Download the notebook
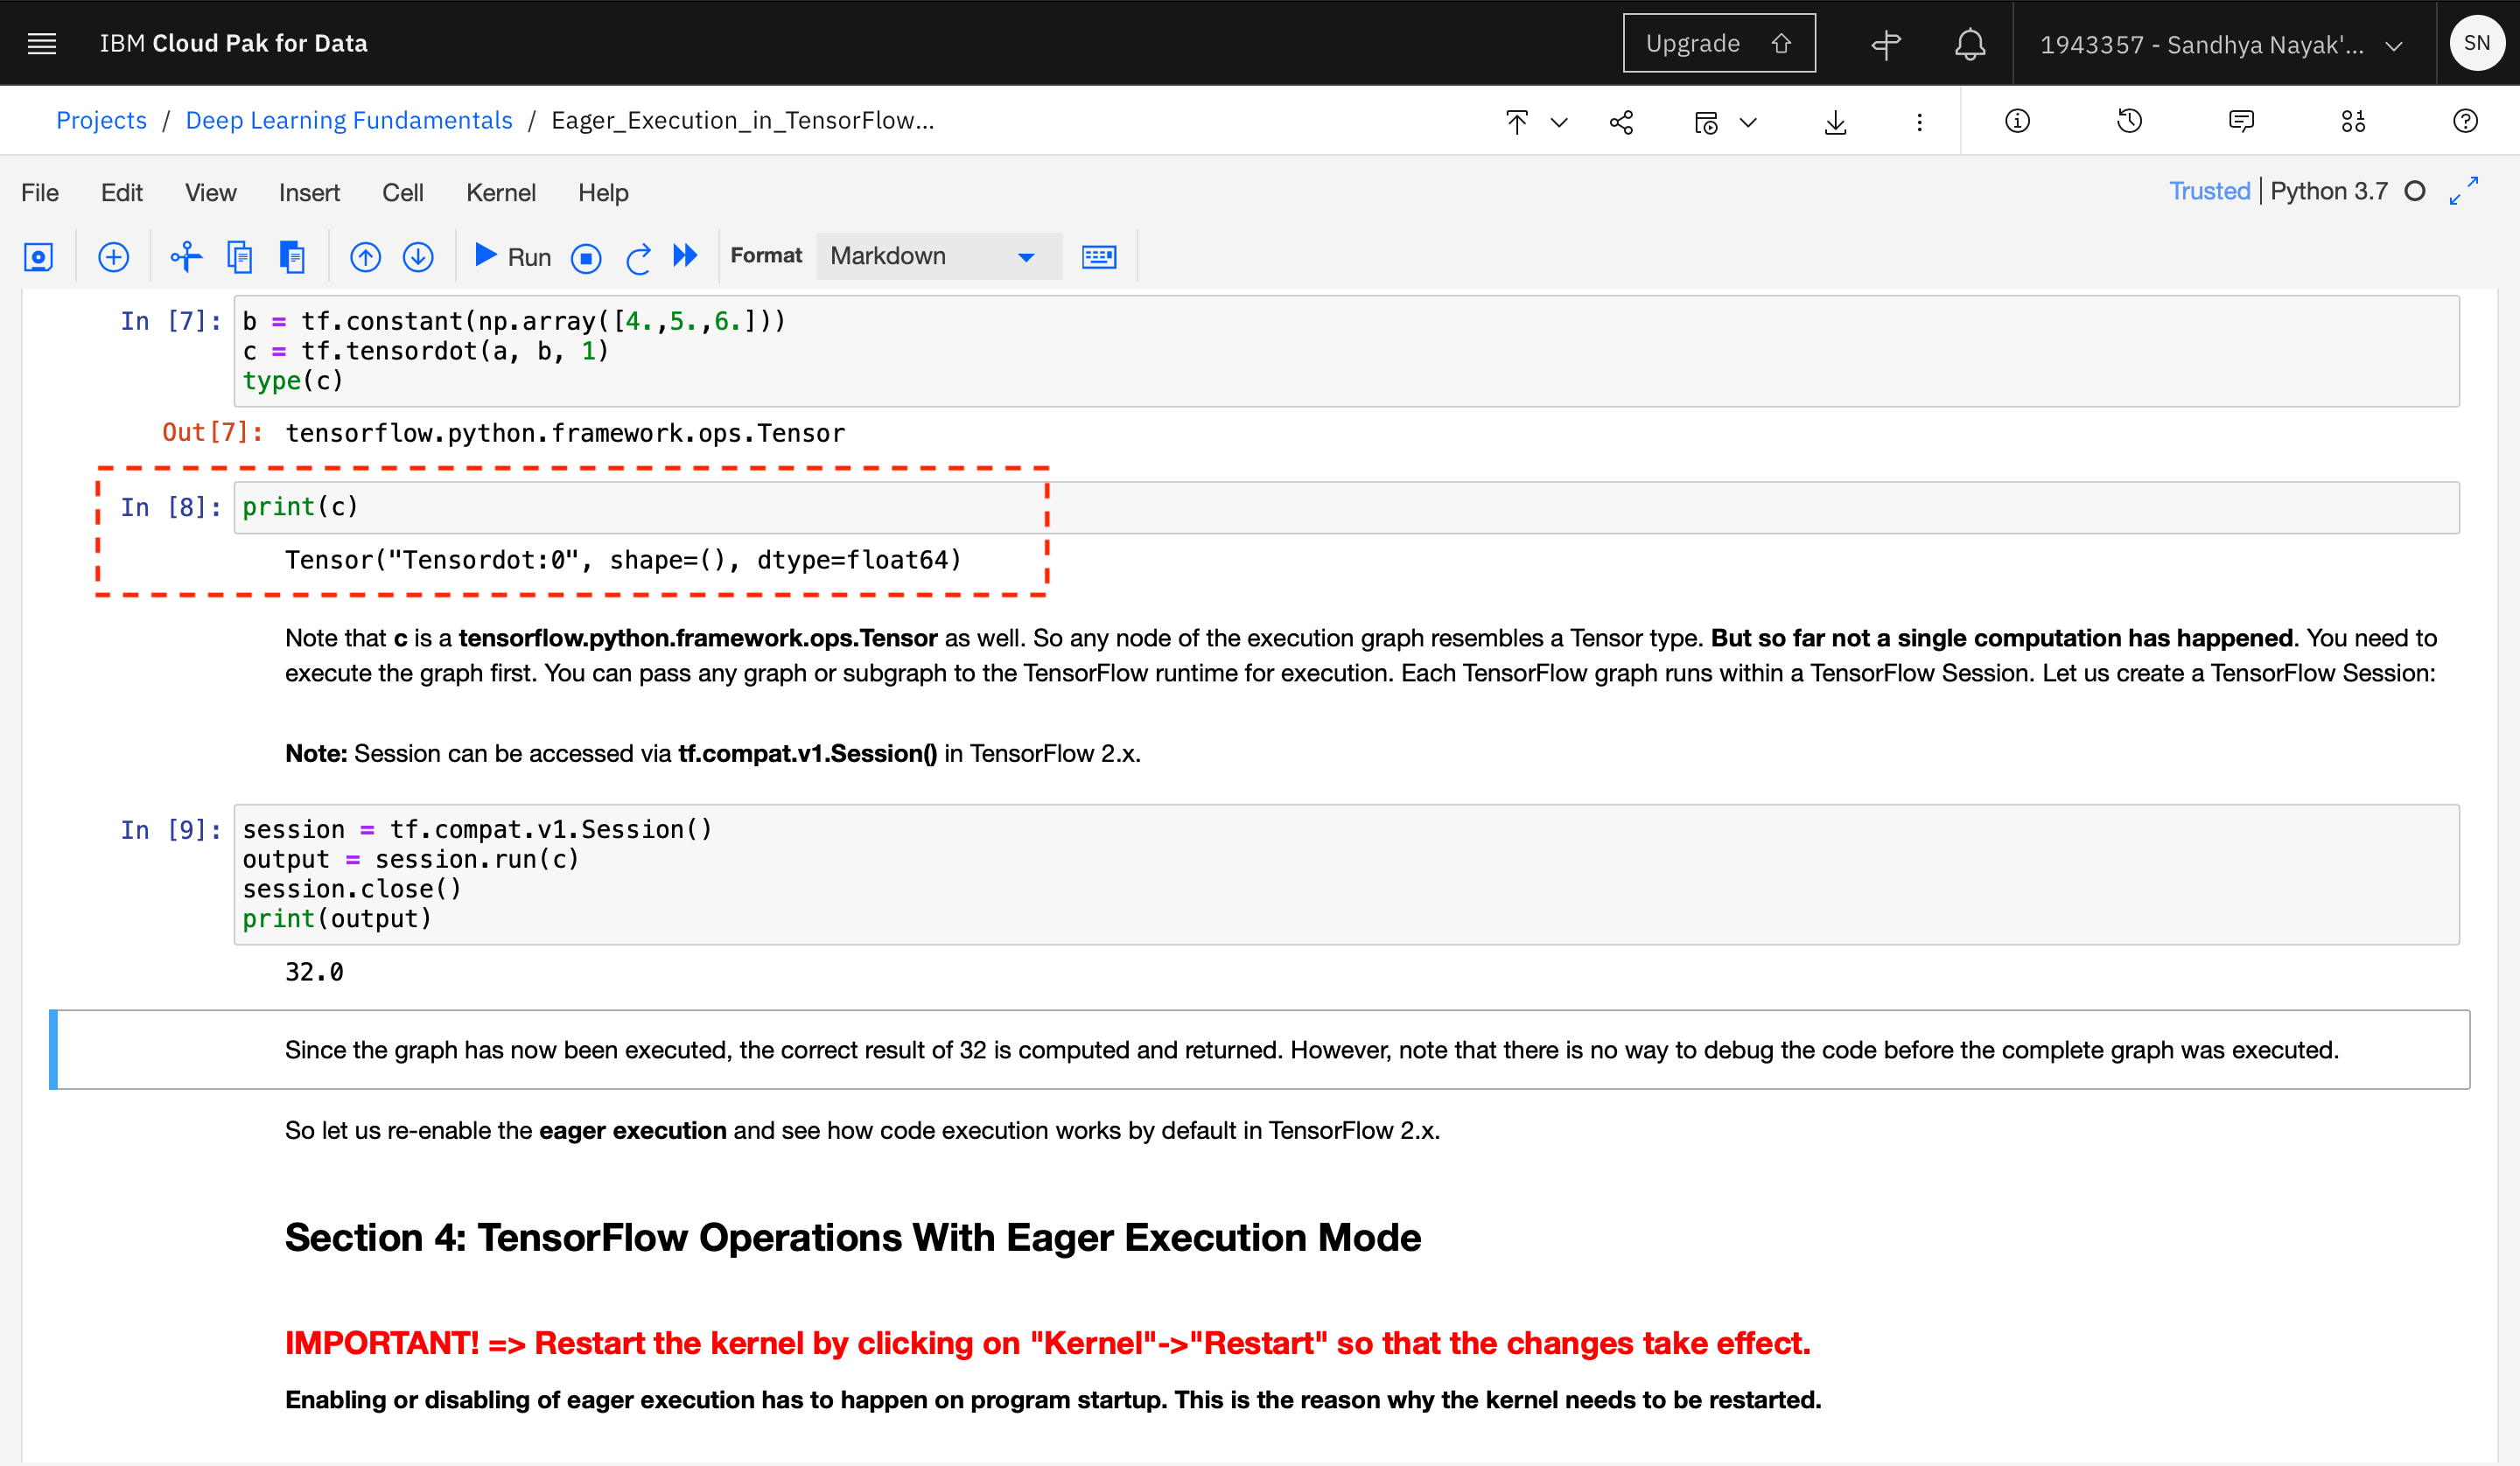This screenshot has height=1466, width=2520. [x=1836, y=121]
